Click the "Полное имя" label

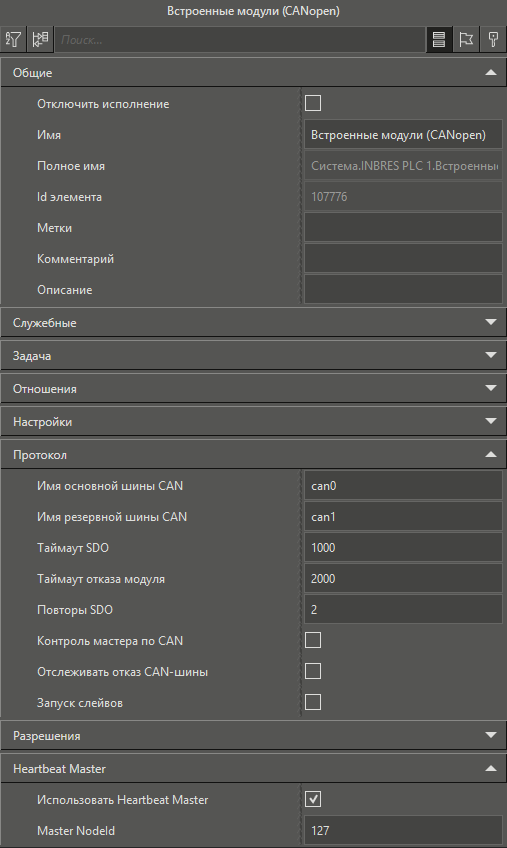click(71, 166)
